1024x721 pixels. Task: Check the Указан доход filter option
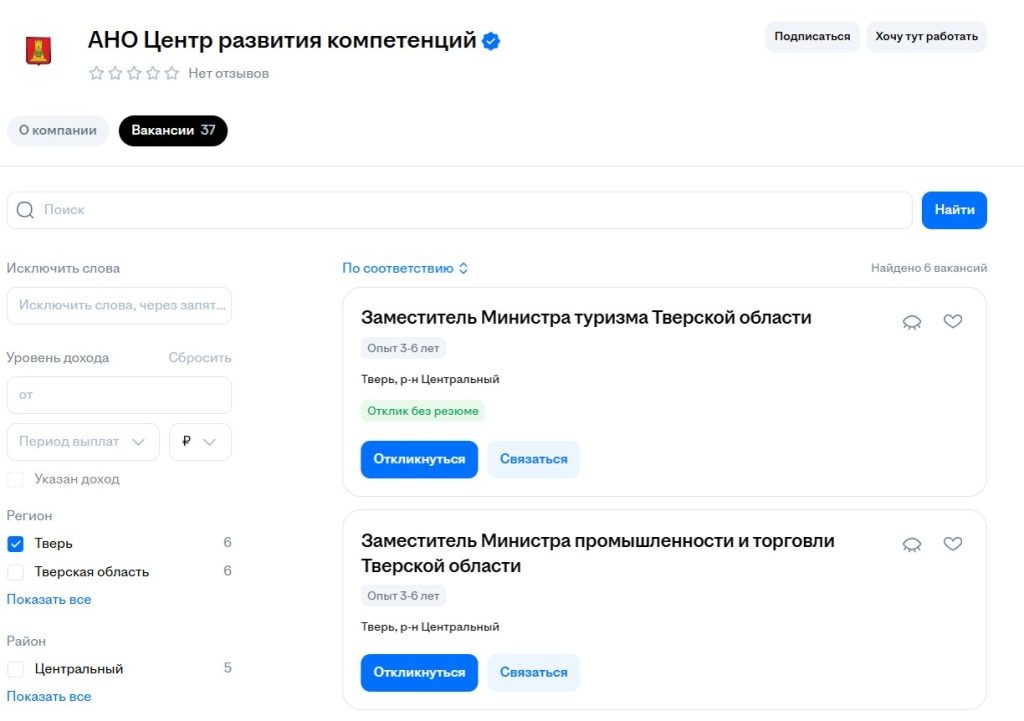coord(15,479)
